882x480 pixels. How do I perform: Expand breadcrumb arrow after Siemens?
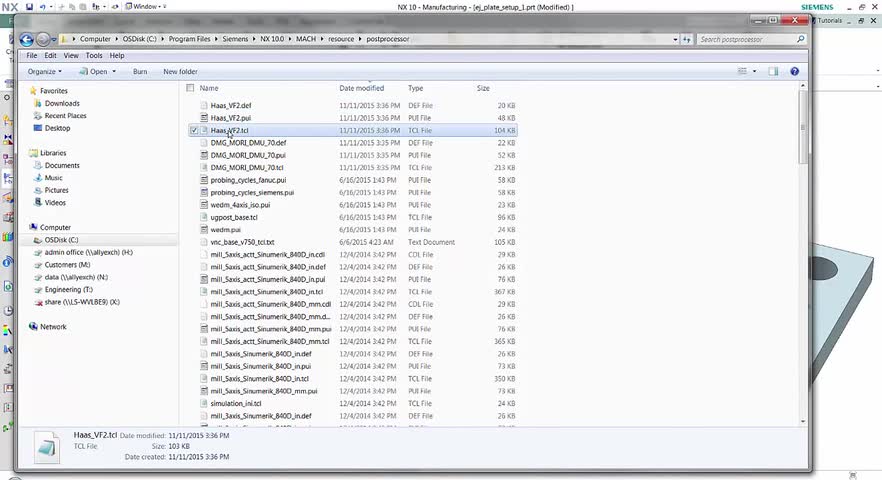click(254, 39)
